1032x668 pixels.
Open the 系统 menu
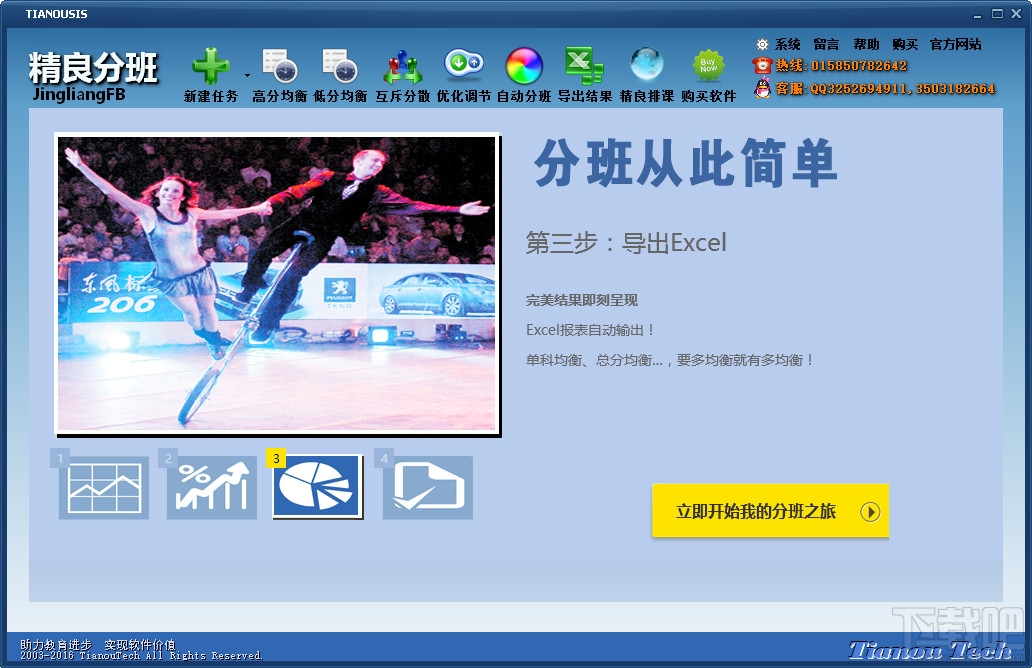coord(787,44)
